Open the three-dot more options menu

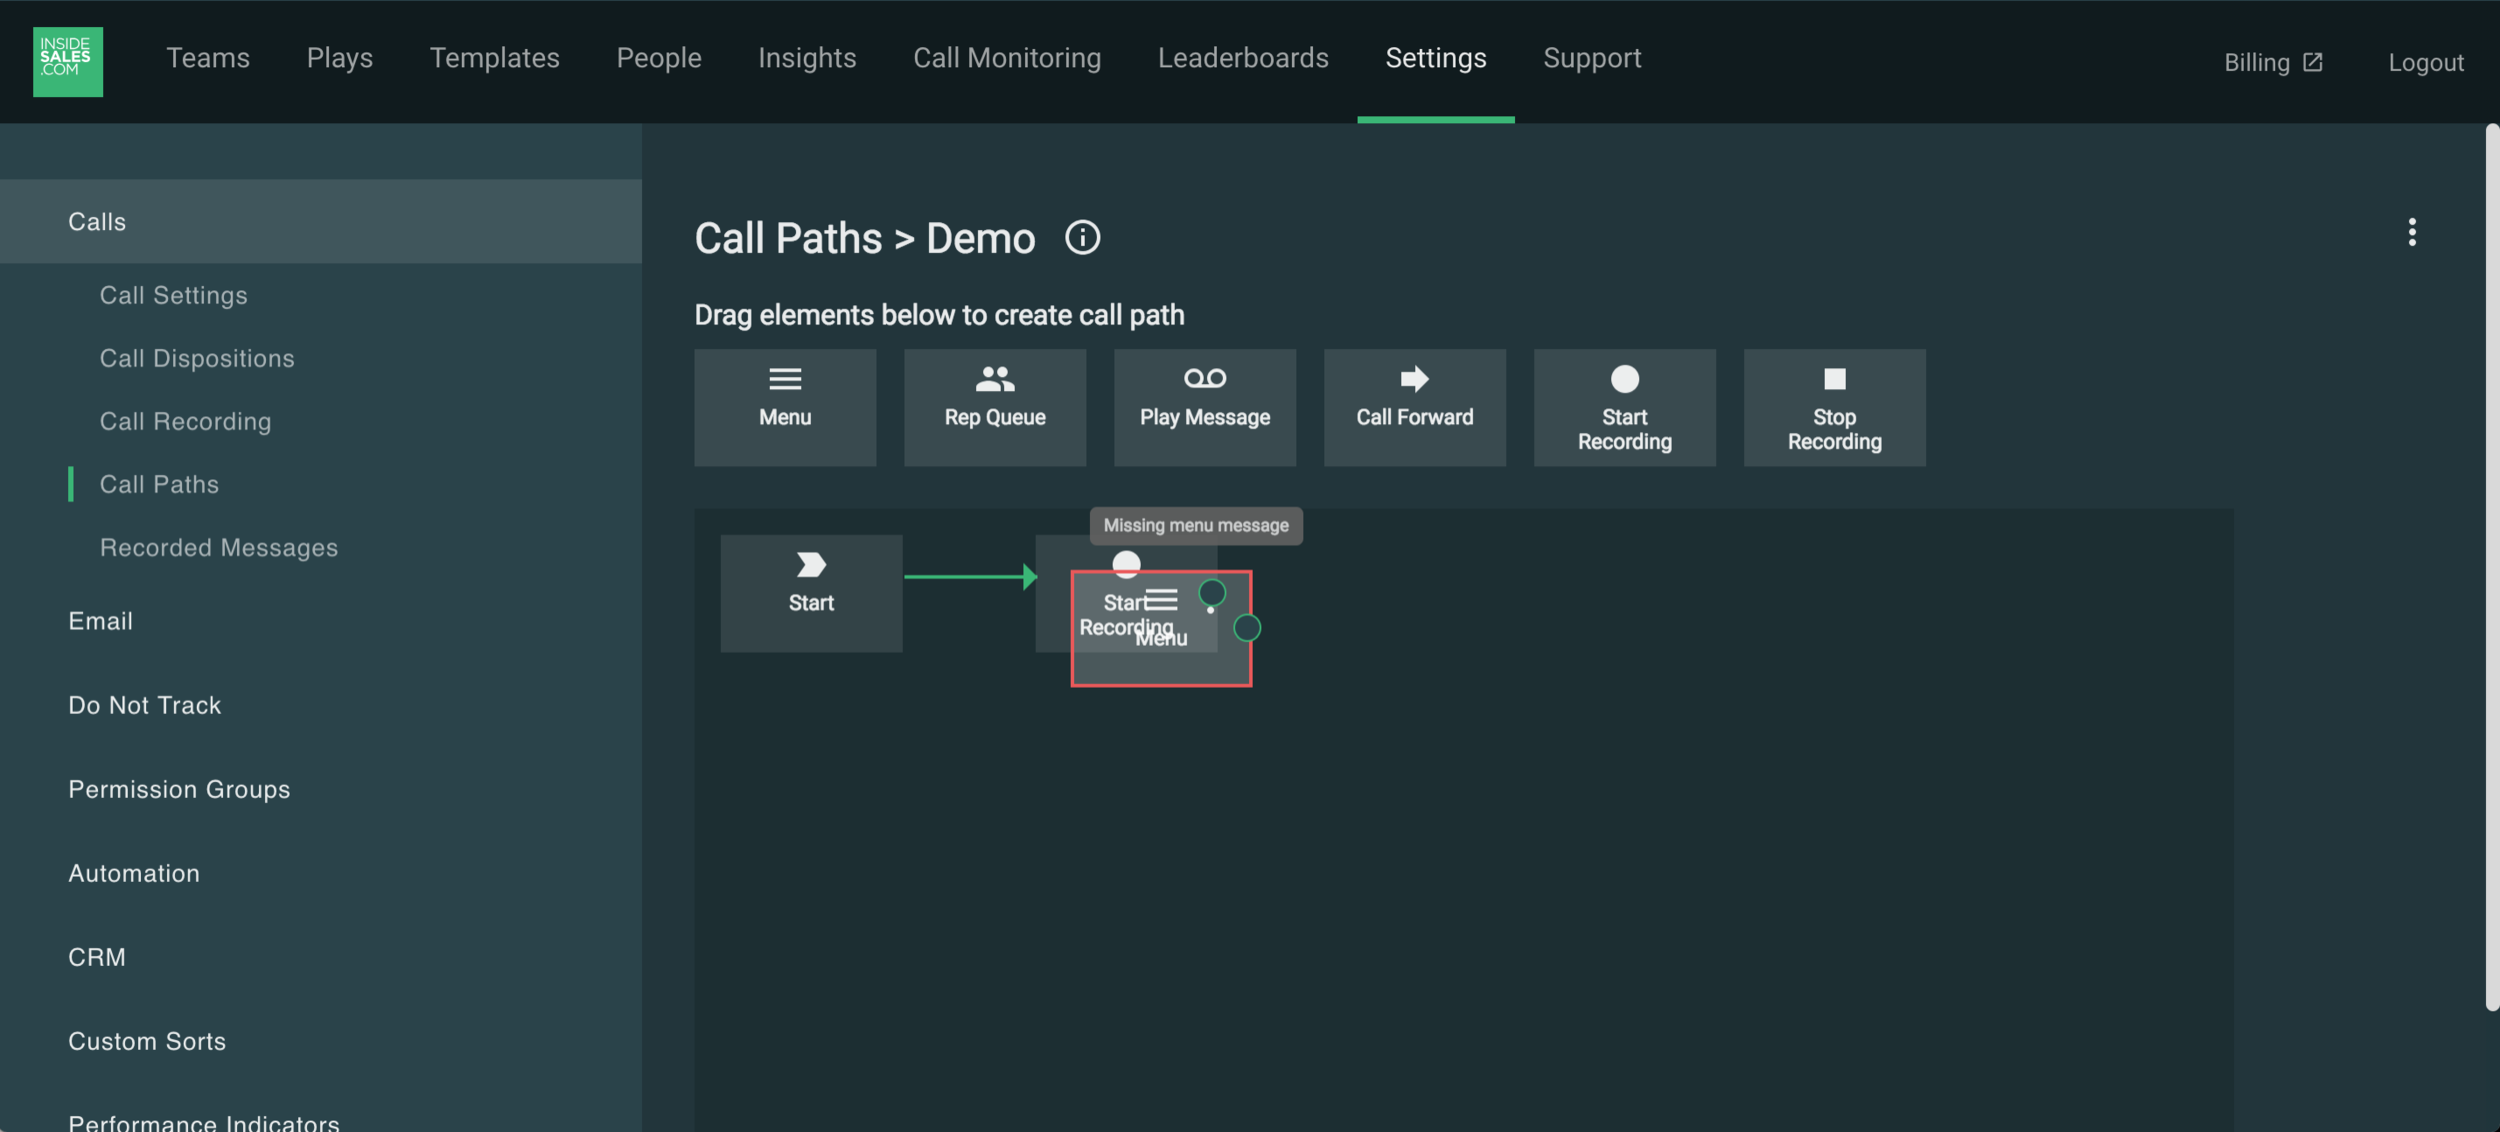point(2412,233)
